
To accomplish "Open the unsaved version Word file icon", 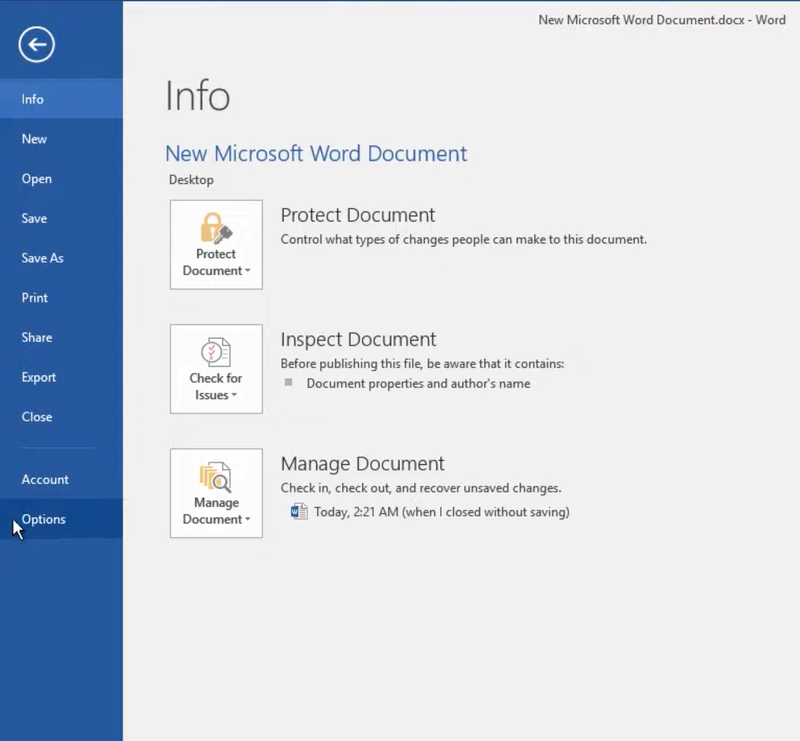I will 299,511.
